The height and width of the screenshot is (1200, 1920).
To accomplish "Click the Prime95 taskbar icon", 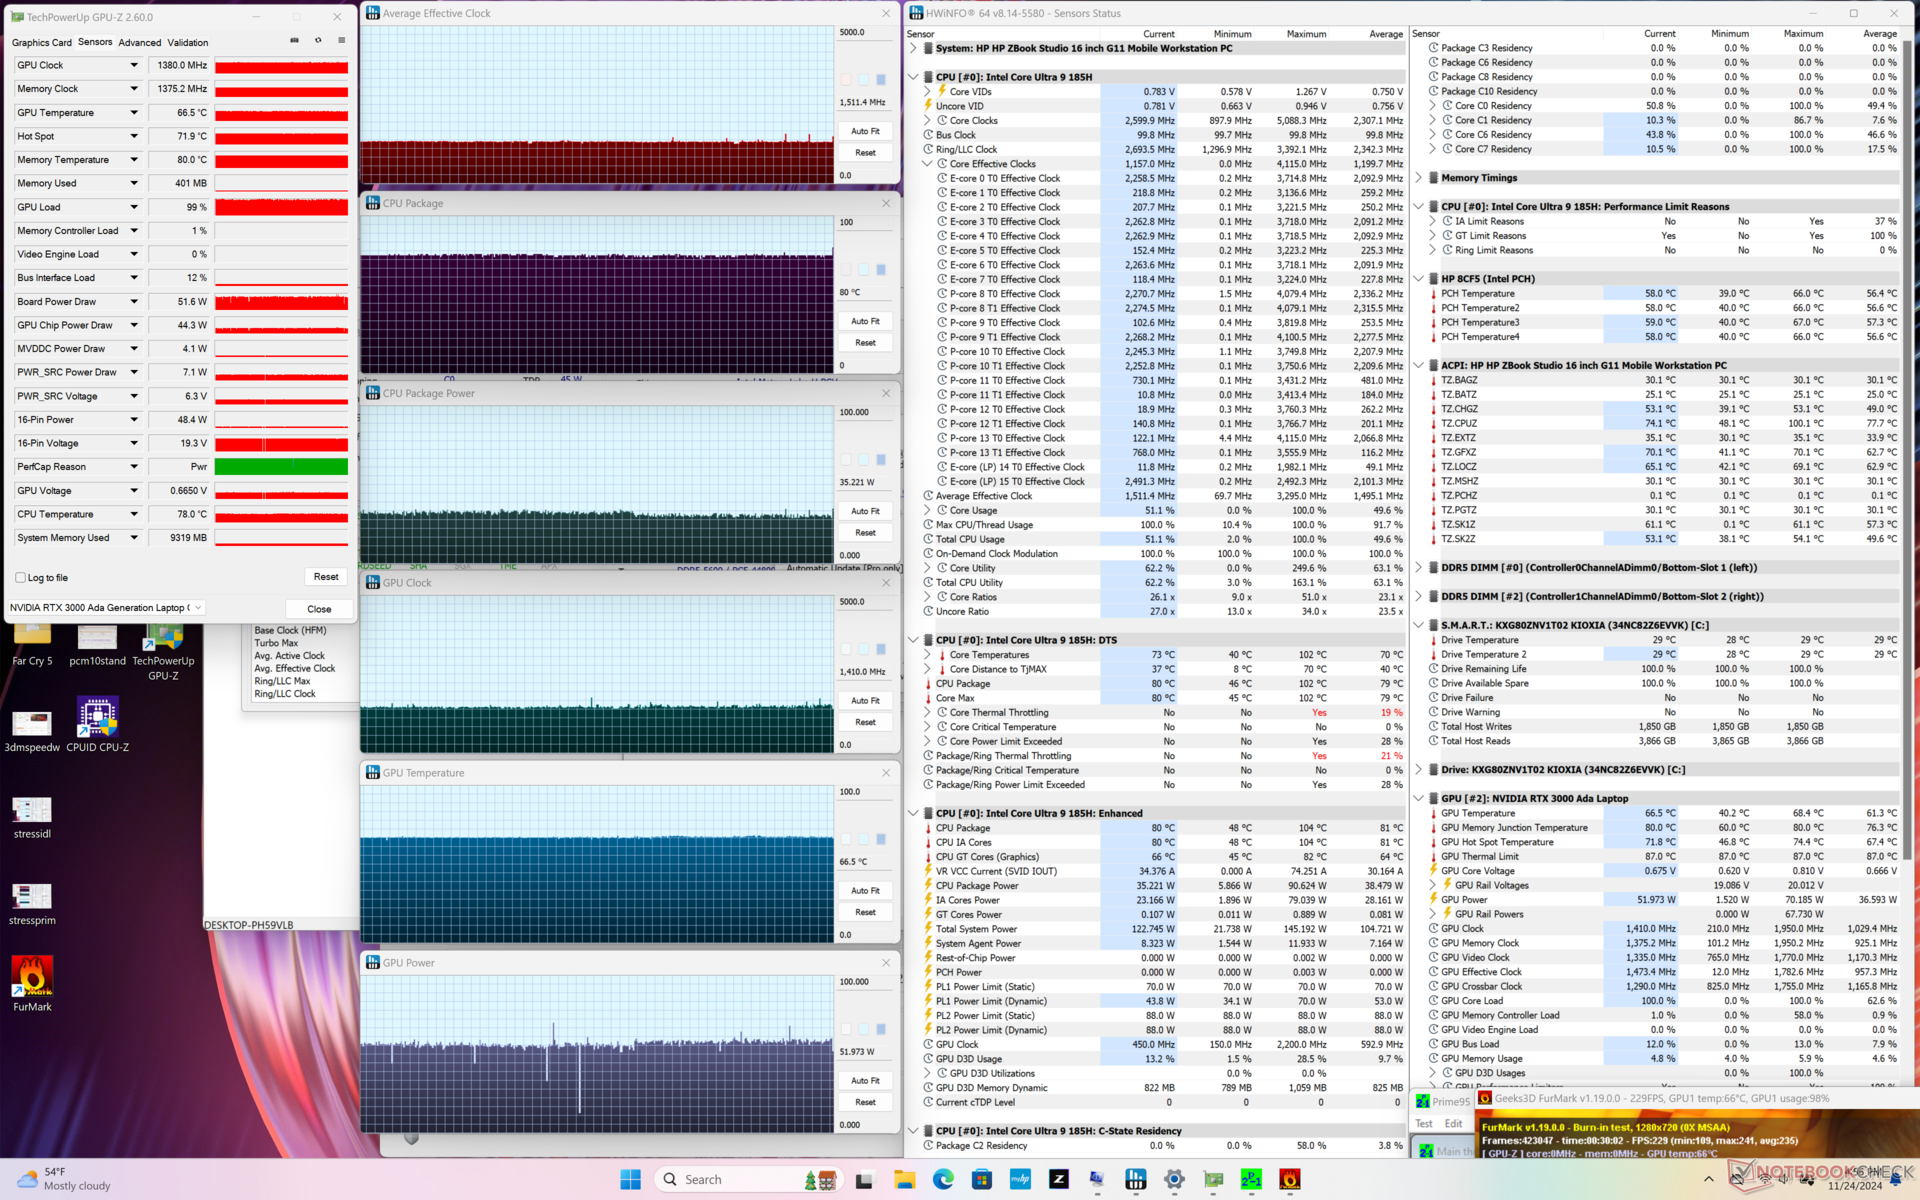I will click(1251, 1180).
